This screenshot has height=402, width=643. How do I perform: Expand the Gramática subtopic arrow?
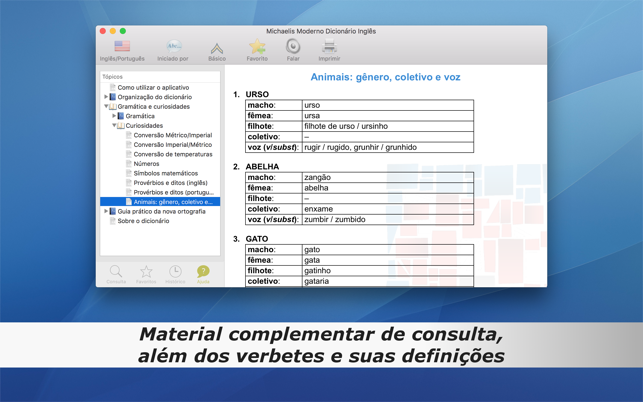(114, 116)
